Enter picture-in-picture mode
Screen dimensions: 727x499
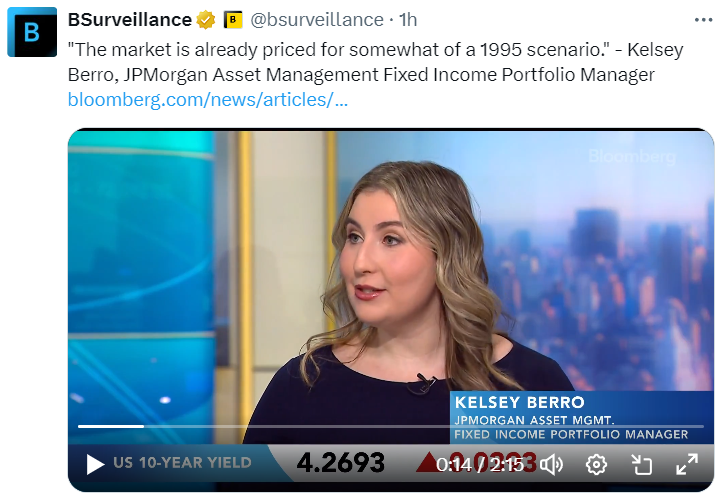tap(641, 464)
